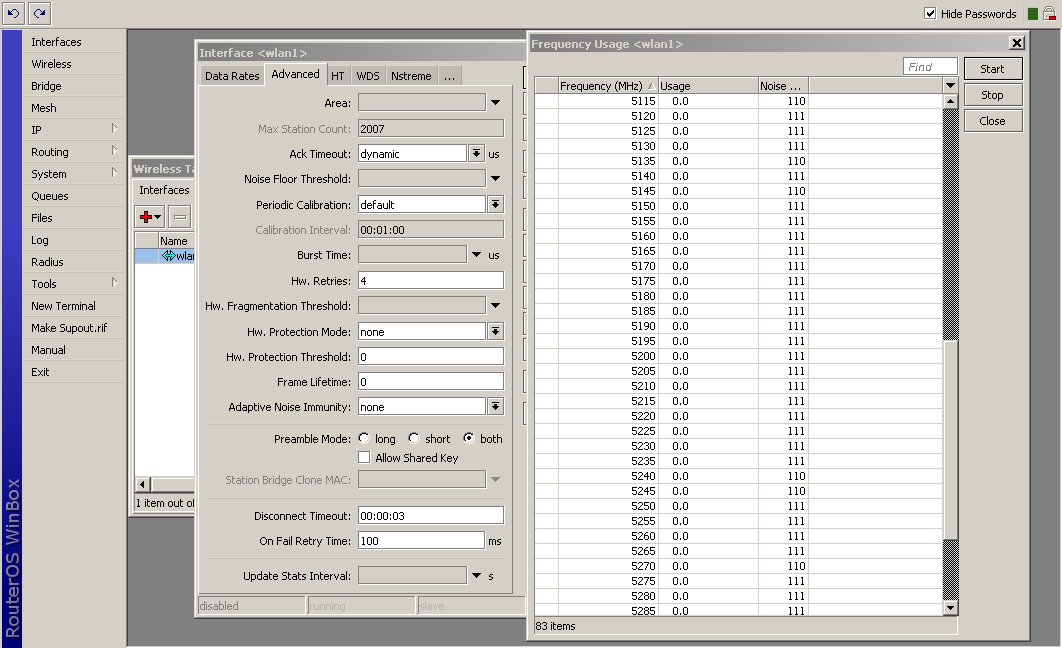Viewport: 1062px width, 648px height.
Task: Click the Redo arrow icon
Action: pyautogui.click(x=39, y=13)
